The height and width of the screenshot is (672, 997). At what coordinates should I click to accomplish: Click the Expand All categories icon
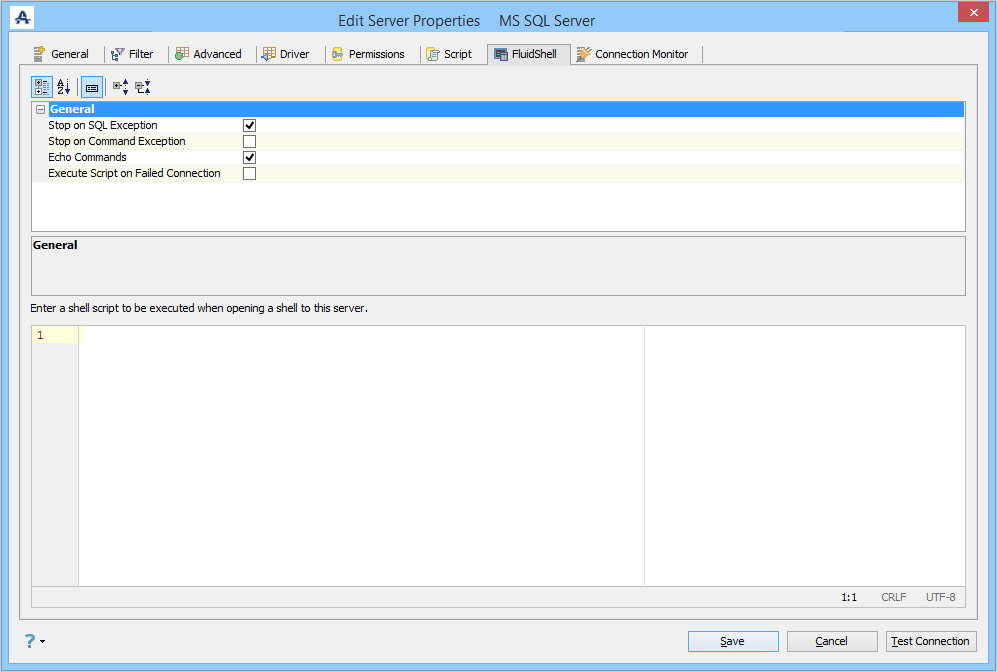pos(121,87)
